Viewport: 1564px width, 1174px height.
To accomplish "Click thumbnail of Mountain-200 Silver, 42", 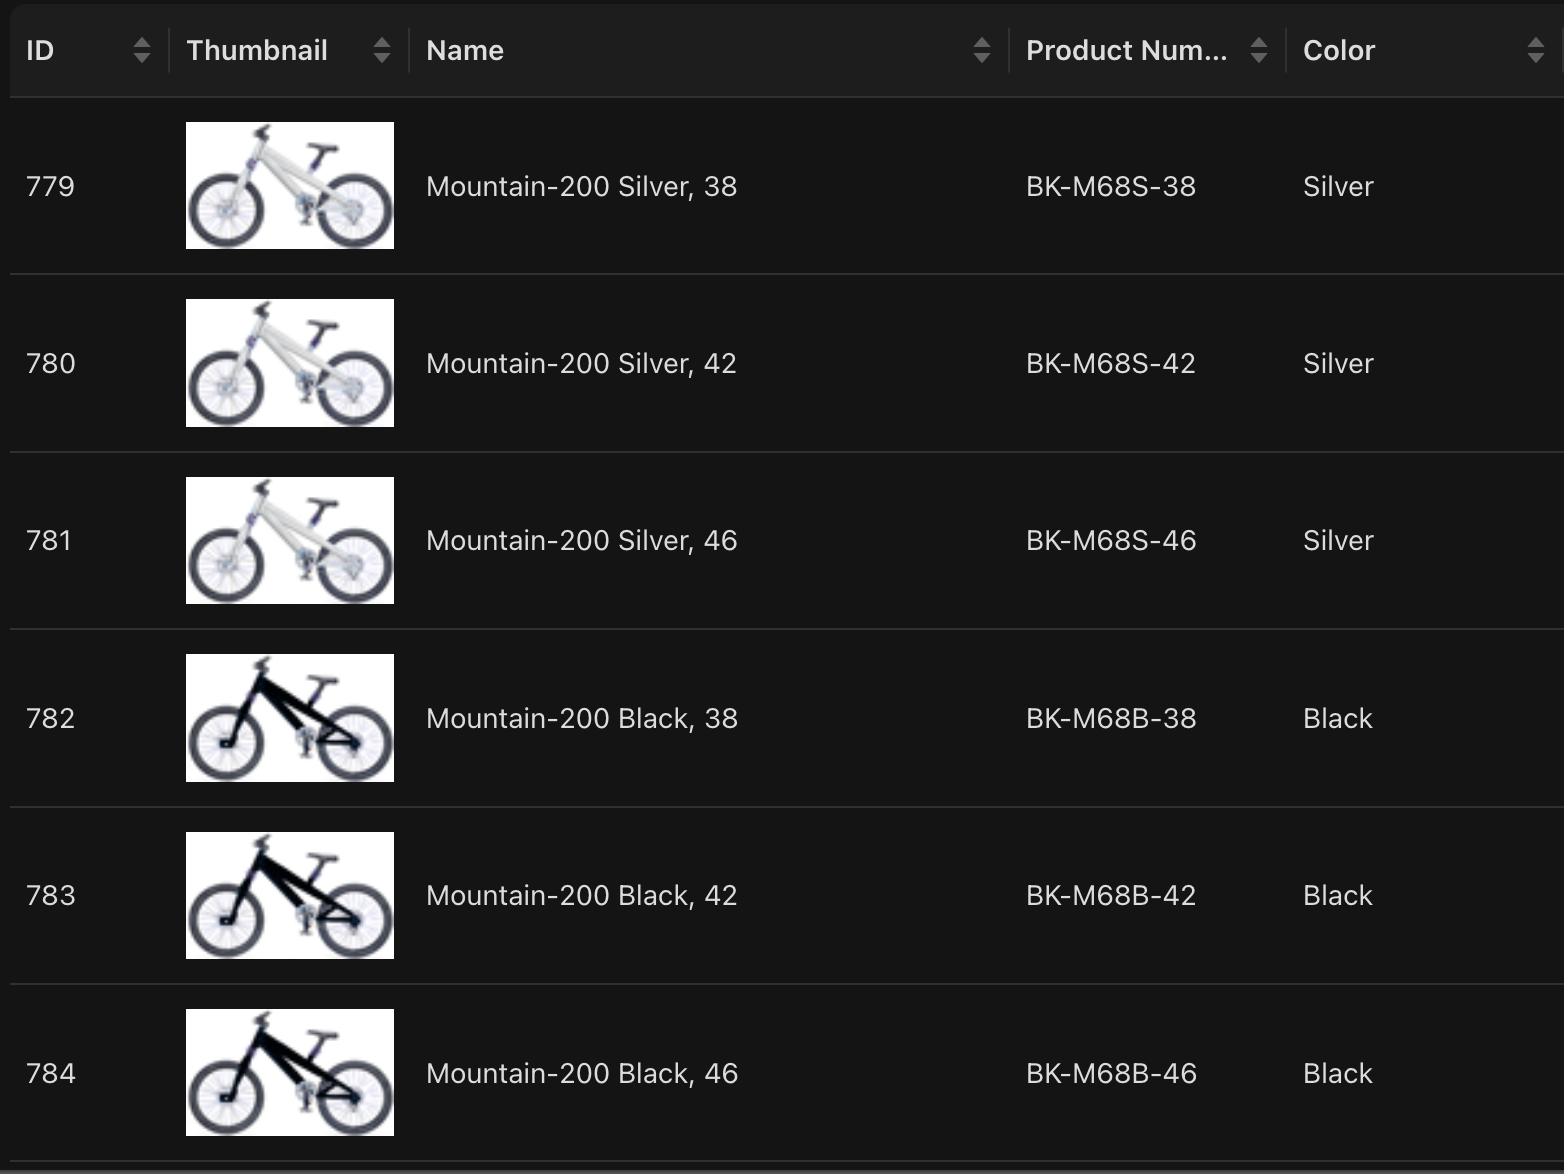I will click(x=290, y=363).
